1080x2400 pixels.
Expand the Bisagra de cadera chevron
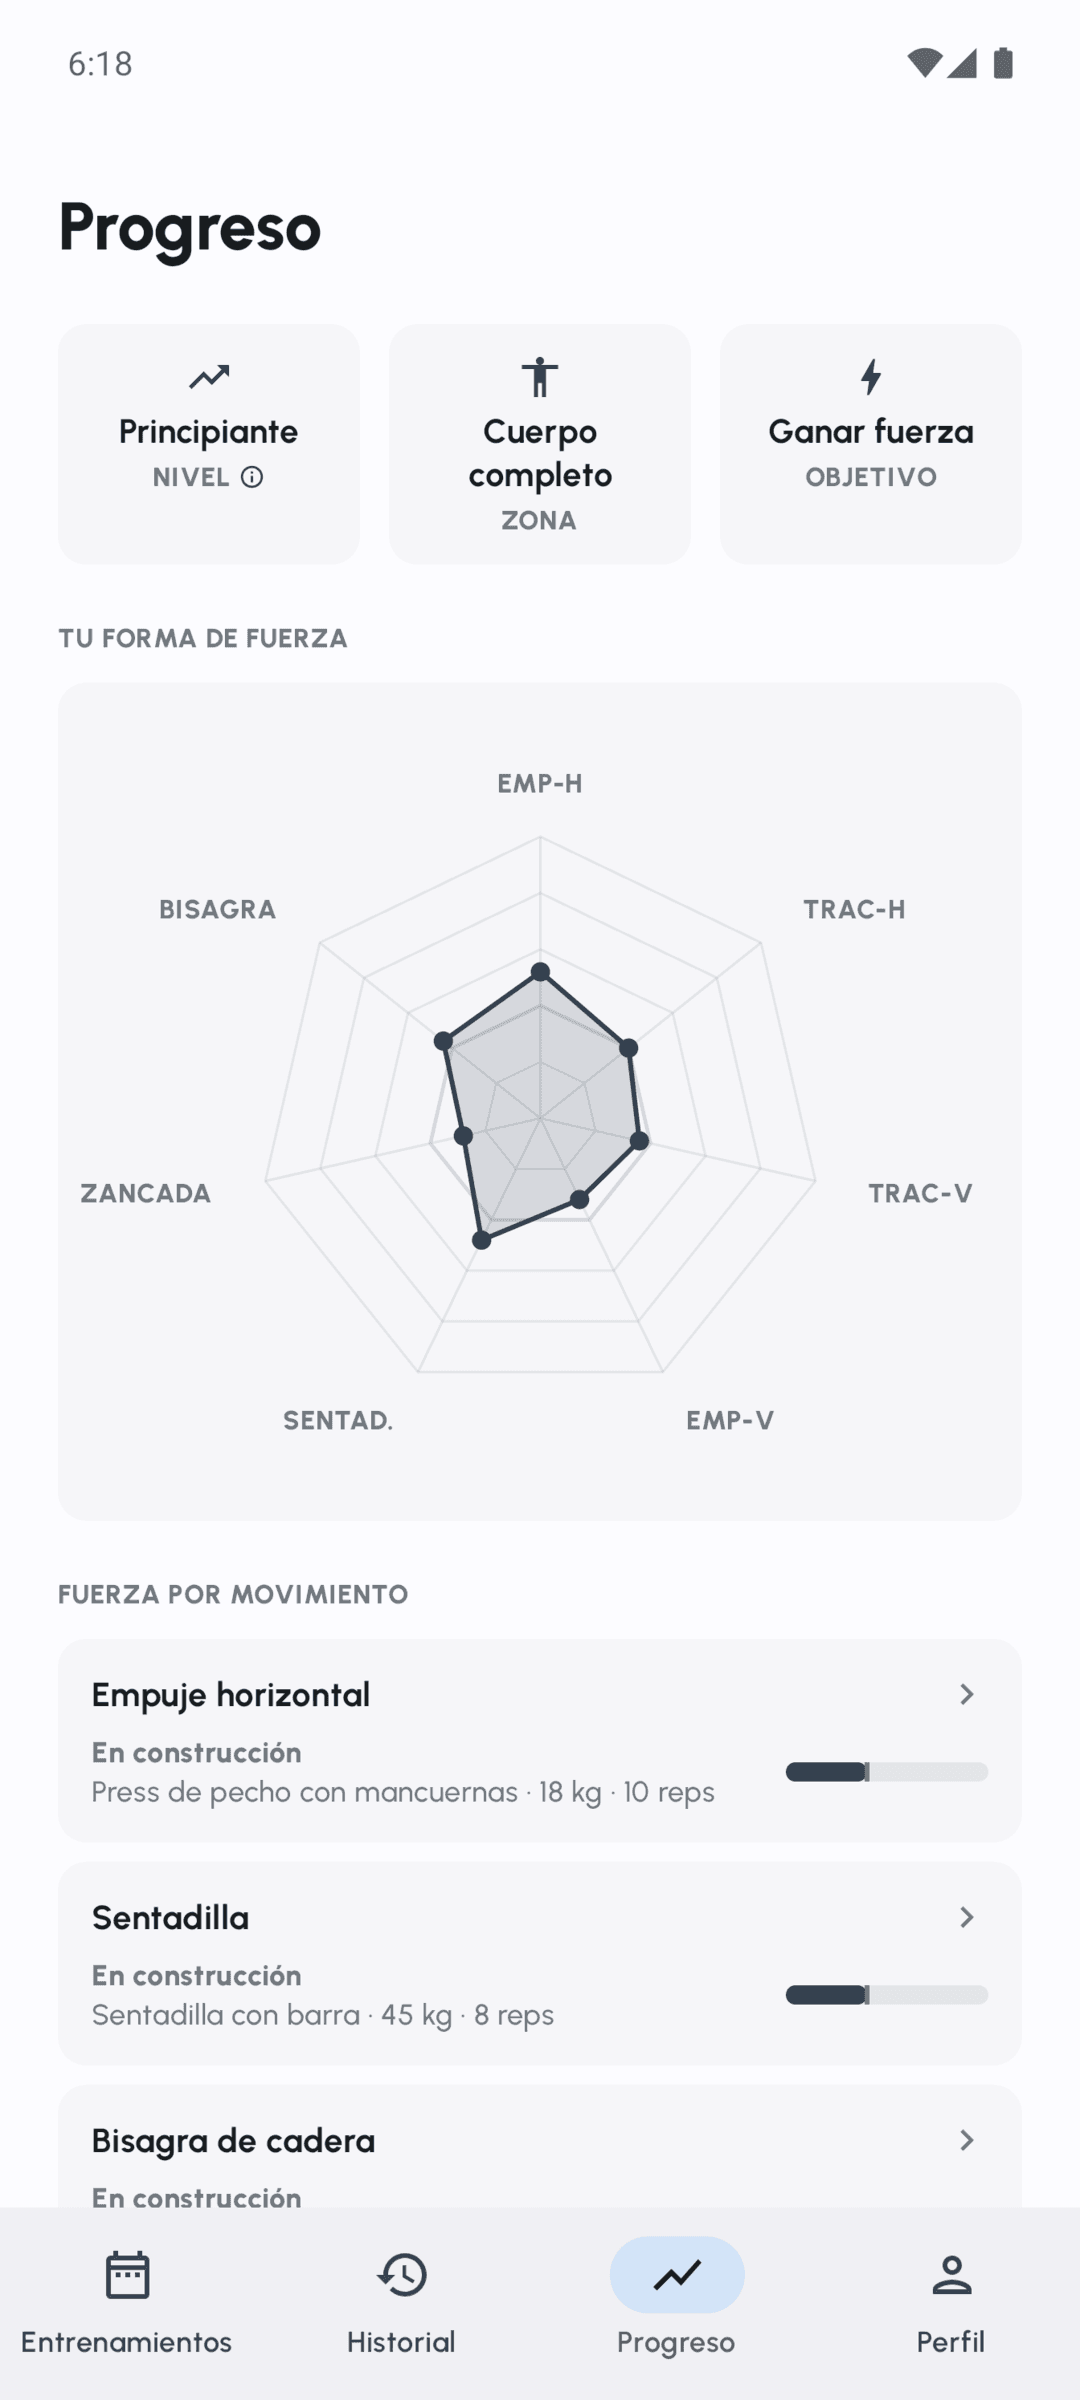pyautogui.click(x=966, y=2140)
